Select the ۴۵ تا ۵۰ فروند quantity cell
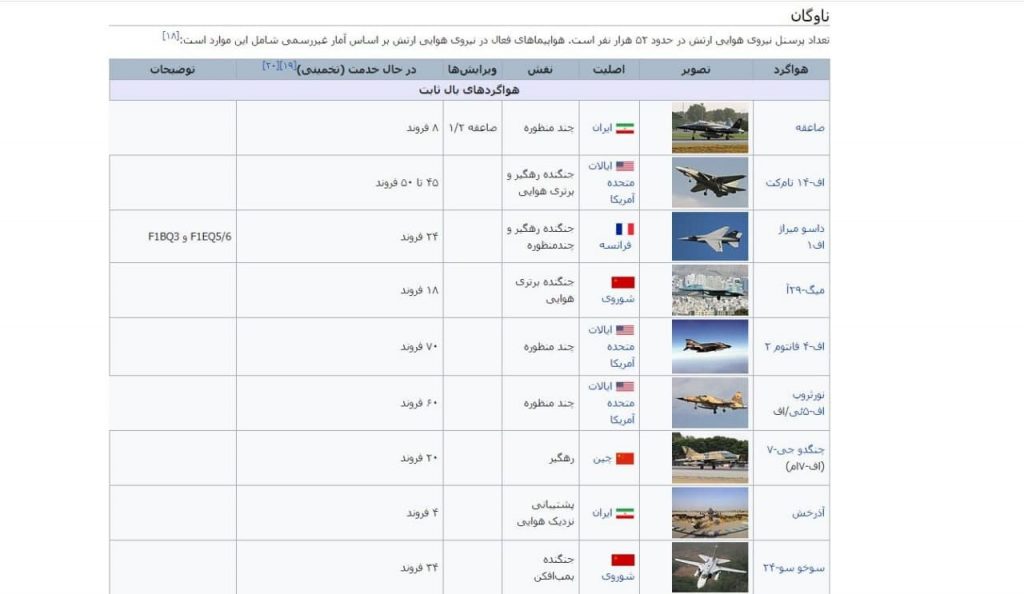 (x=340, y=183)
